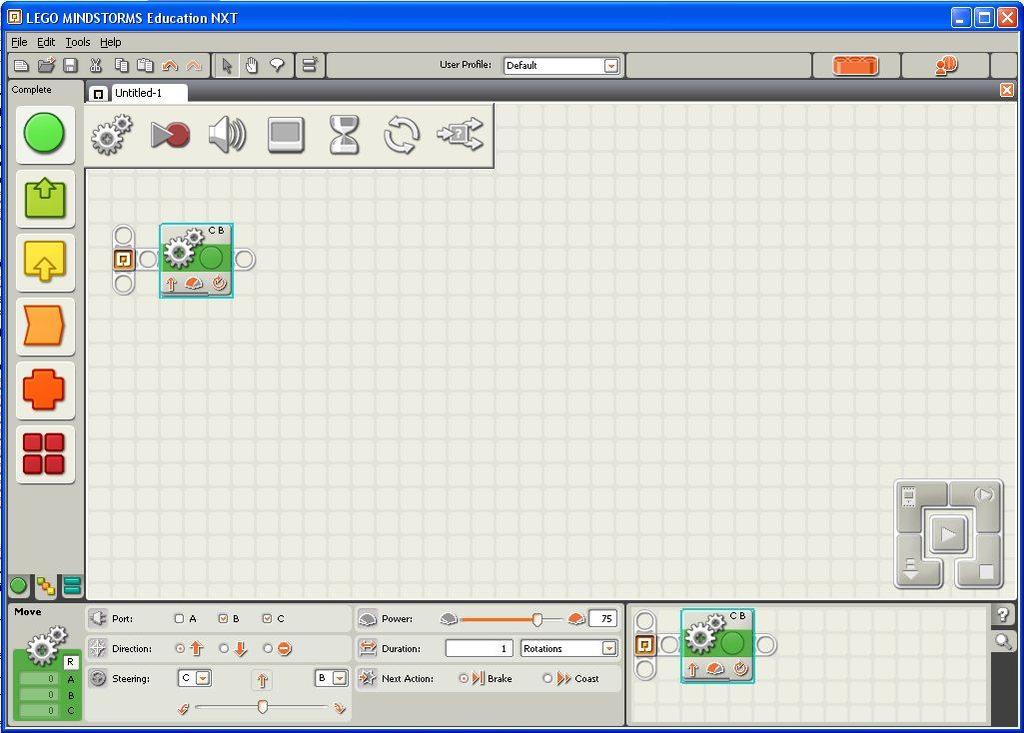Click the Stop button on the controller

(x=985, y=572)
